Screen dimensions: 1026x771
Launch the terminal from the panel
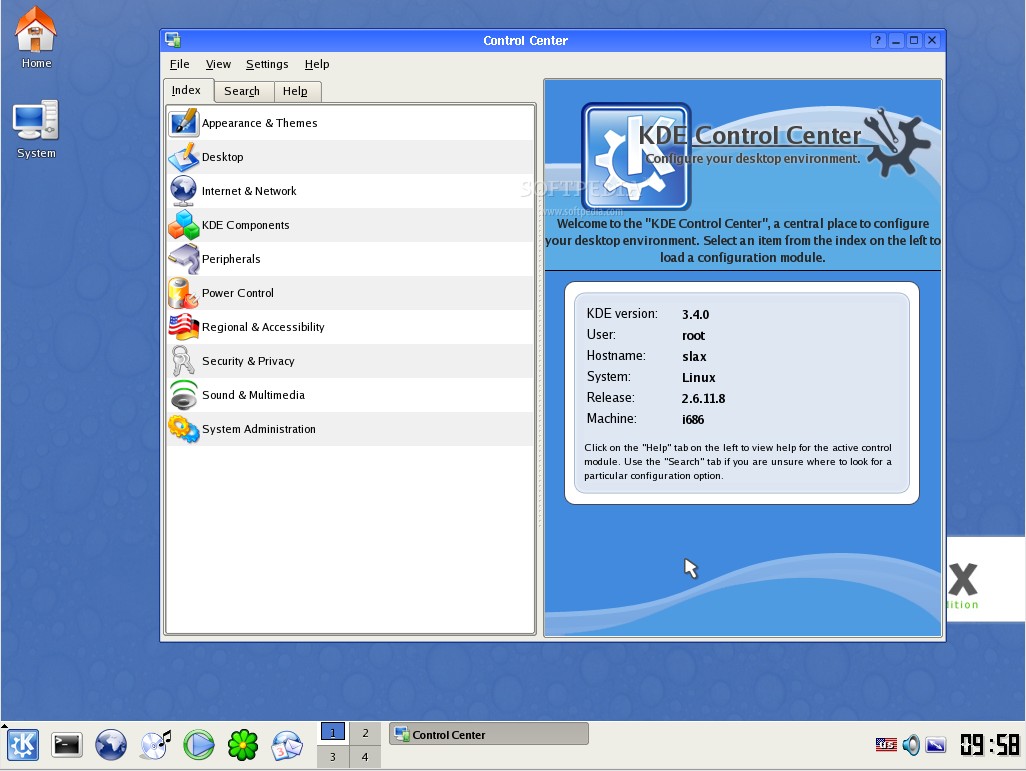(x=67, y=745)
